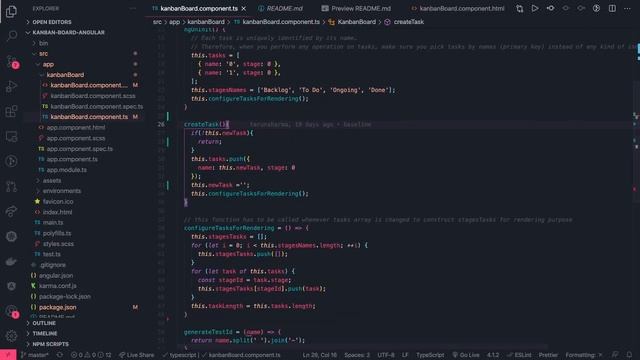Click Live Share in status bar
Screen dimensions: 640x360
pyautogui.click(x=136, y=355)
